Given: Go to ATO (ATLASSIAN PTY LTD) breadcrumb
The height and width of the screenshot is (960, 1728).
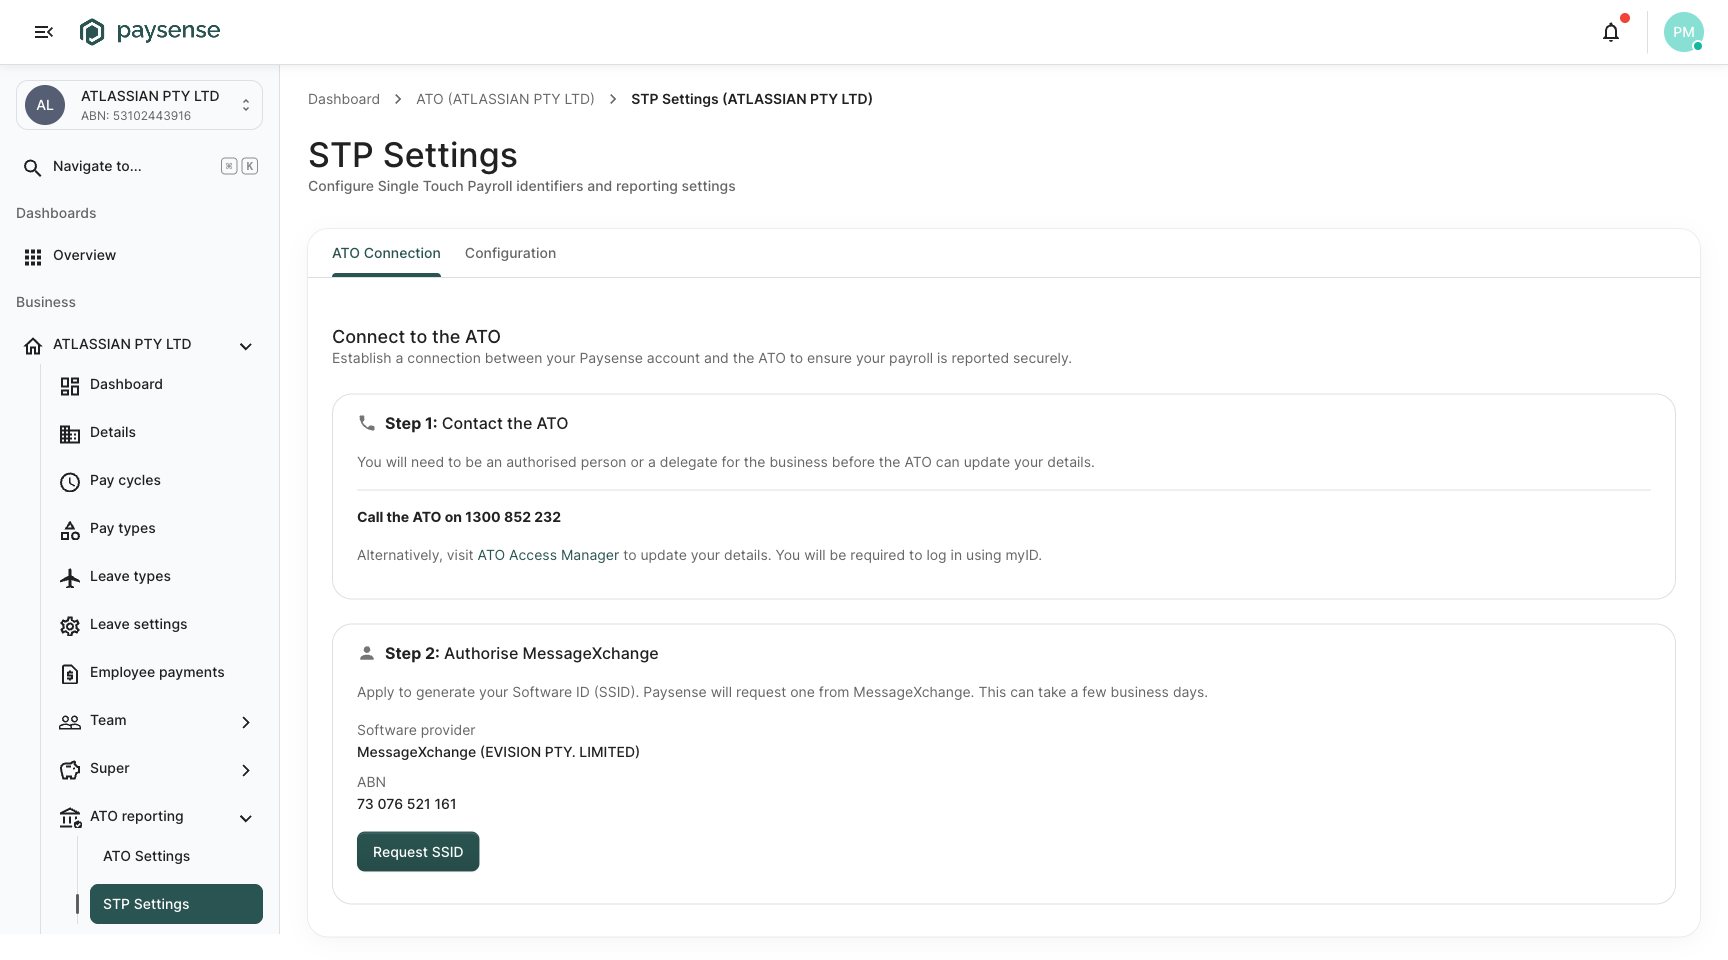Looking at the screenshot, I should (x=505, y=99).
